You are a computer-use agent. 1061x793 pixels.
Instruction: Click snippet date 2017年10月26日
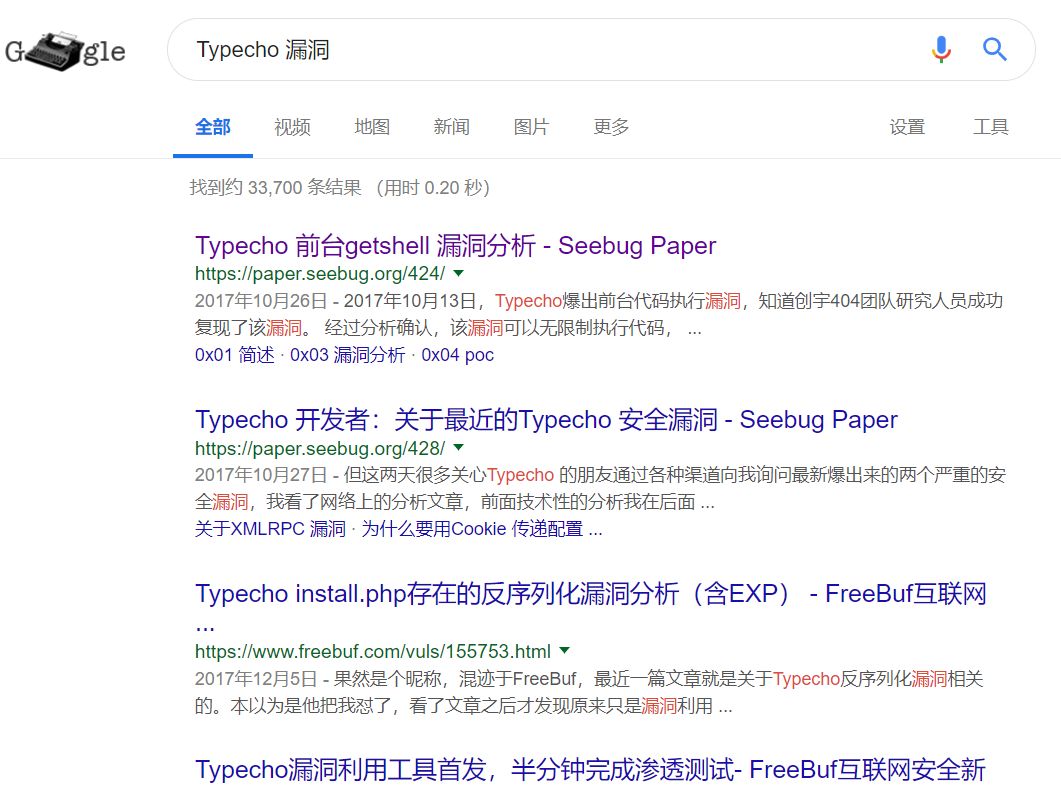[261, 300]
